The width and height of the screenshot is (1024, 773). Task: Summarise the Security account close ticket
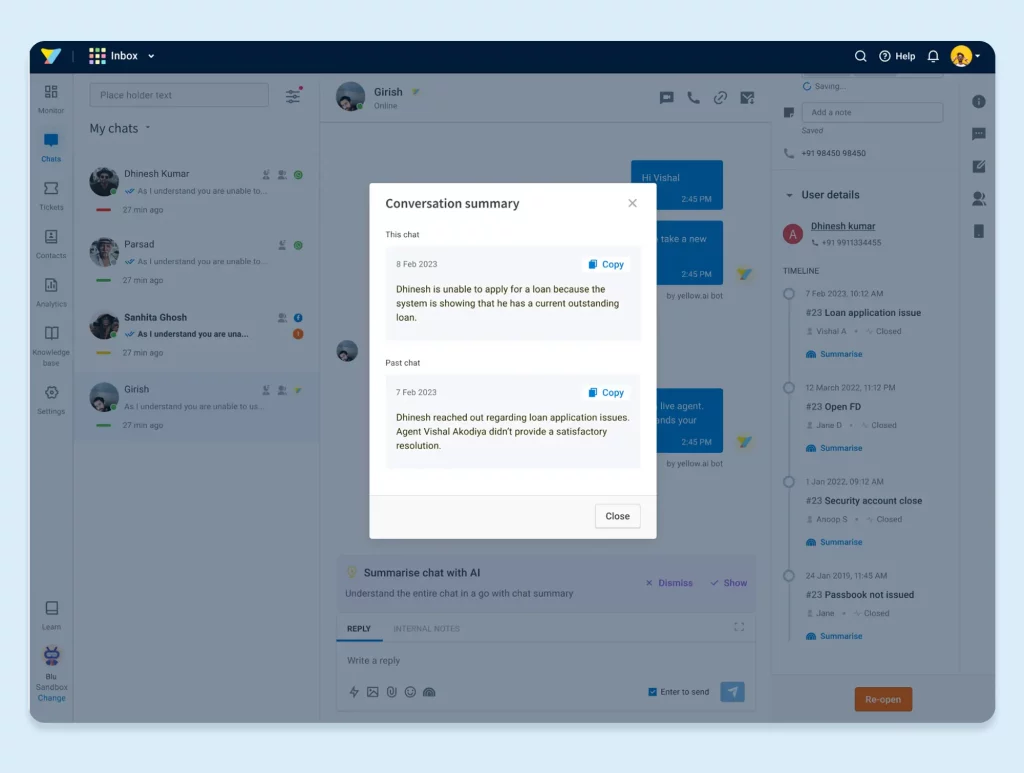tap(835, 542)
